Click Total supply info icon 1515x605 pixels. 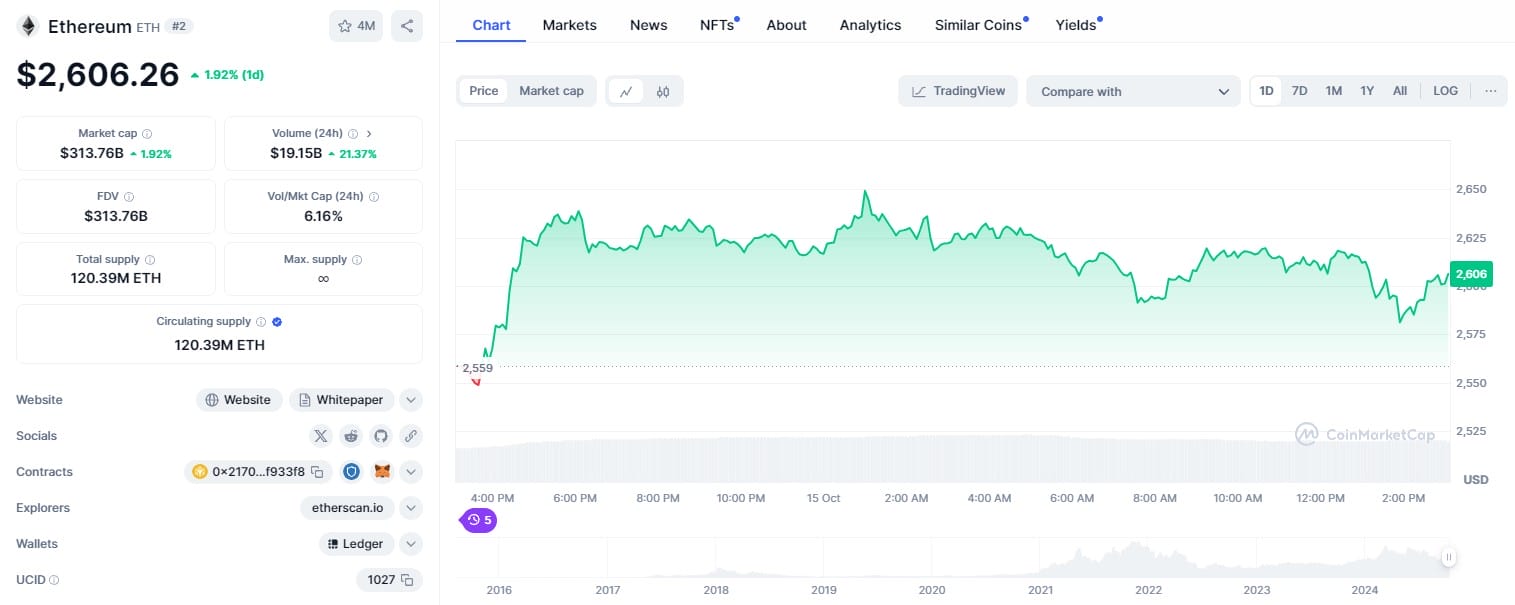[x=150, y=259]
